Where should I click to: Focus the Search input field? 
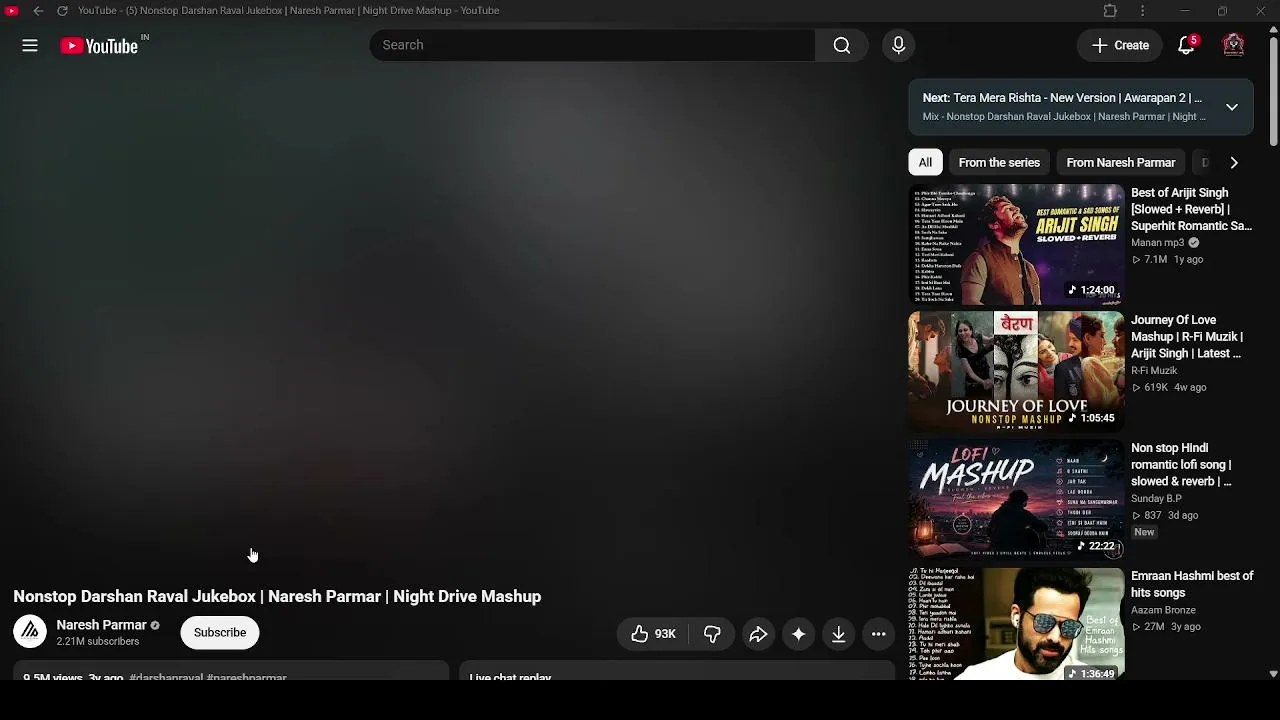click(x=592, y=45)
